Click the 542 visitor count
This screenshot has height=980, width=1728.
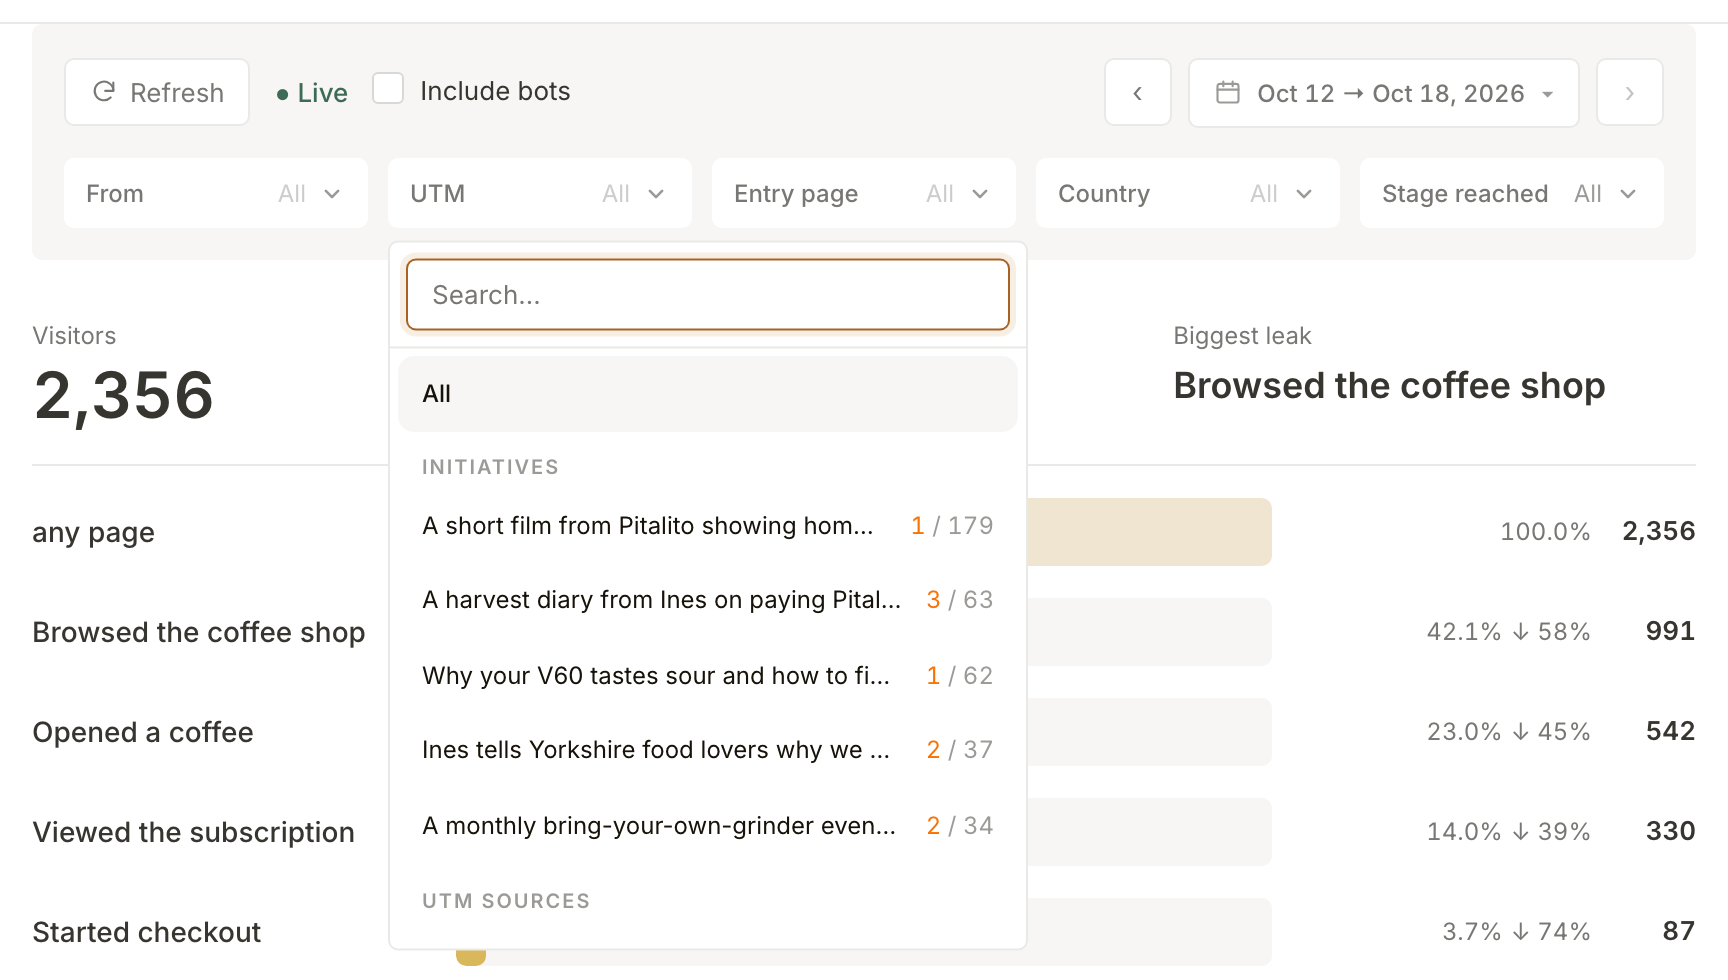click(x=1670, y=731)
